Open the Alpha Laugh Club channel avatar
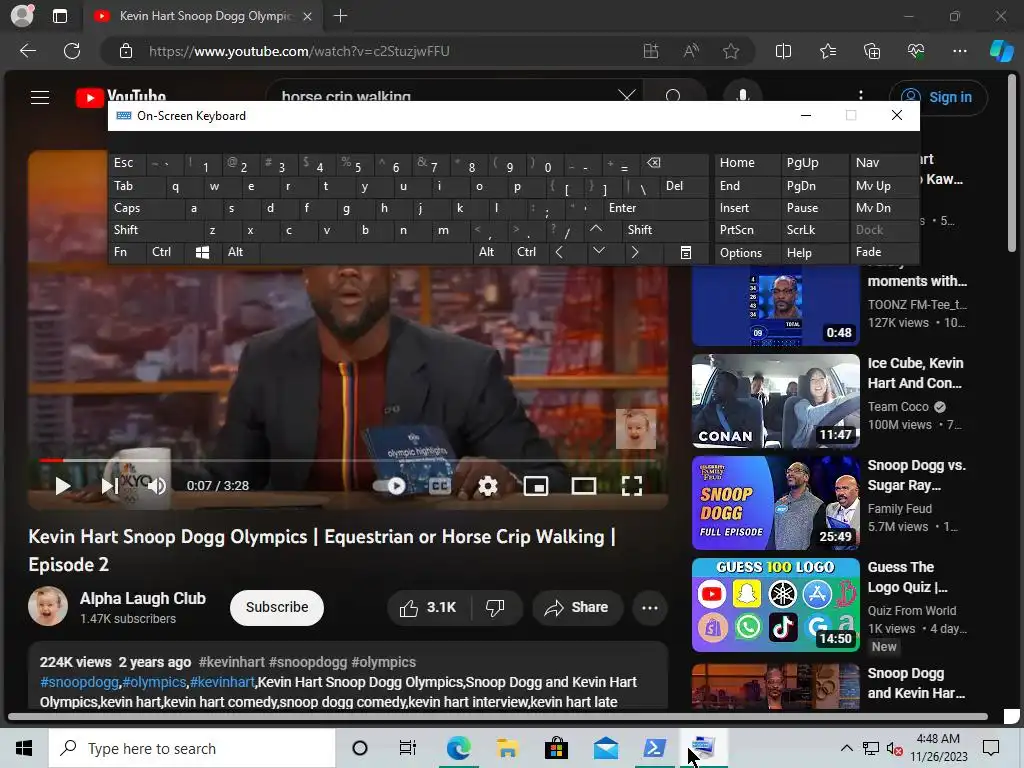 click(48, 606)
